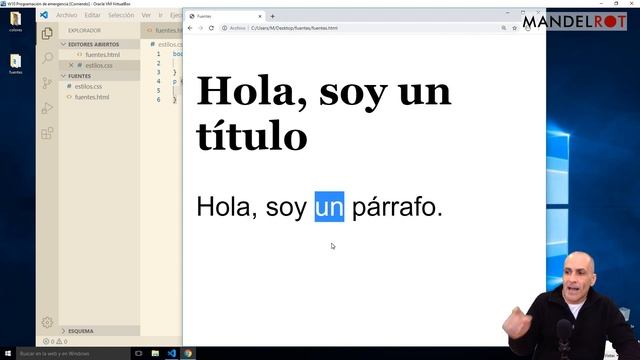Reload the browser page

pos(211,28)
